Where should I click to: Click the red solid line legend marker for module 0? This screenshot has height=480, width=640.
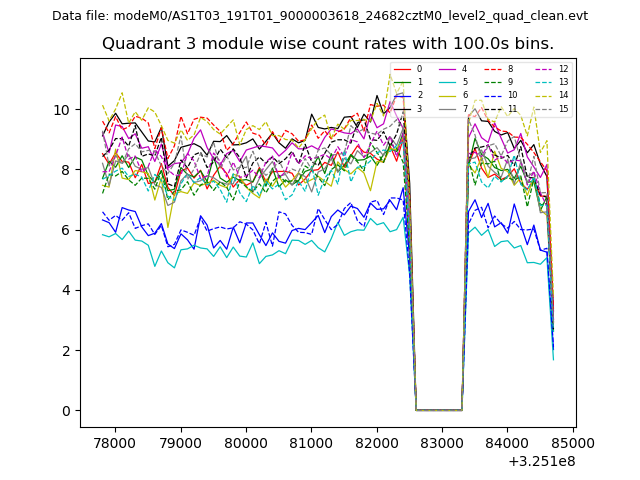click(402, 69)
